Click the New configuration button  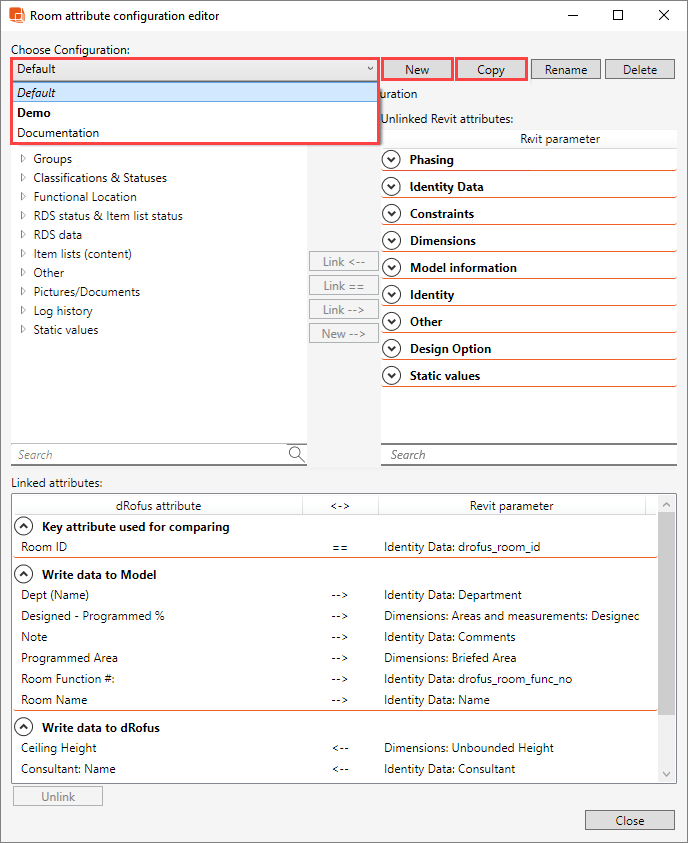pyautogui.click(x=417, y=69)
